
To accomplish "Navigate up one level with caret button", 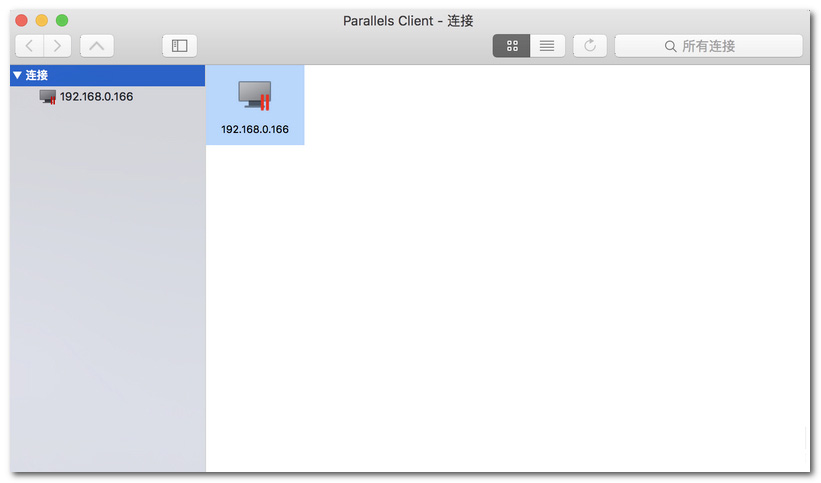I will (x=97, y=46).
